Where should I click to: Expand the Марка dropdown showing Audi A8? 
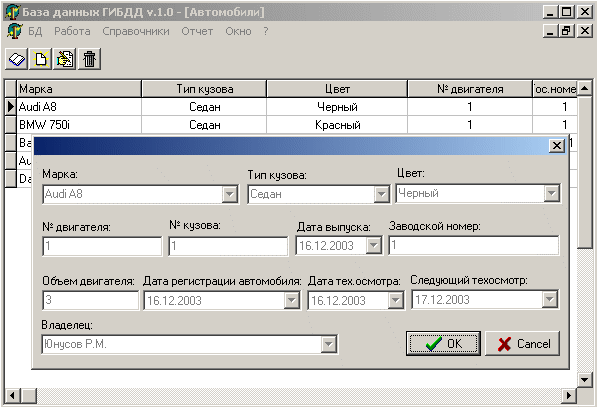pyautogui.click(x=230, y=194)
